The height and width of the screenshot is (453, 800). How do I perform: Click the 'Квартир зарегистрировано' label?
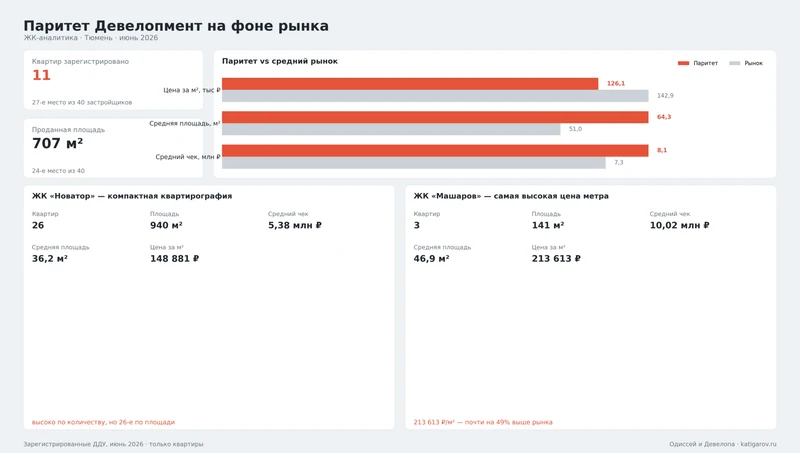80,61
